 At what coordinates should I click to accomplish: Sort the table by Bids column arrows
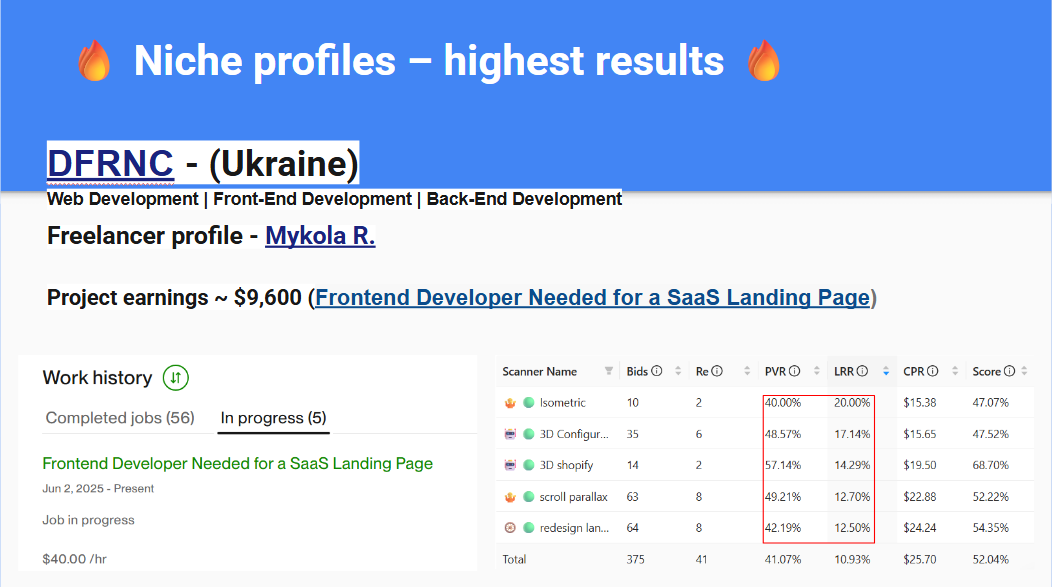point(678,371)
